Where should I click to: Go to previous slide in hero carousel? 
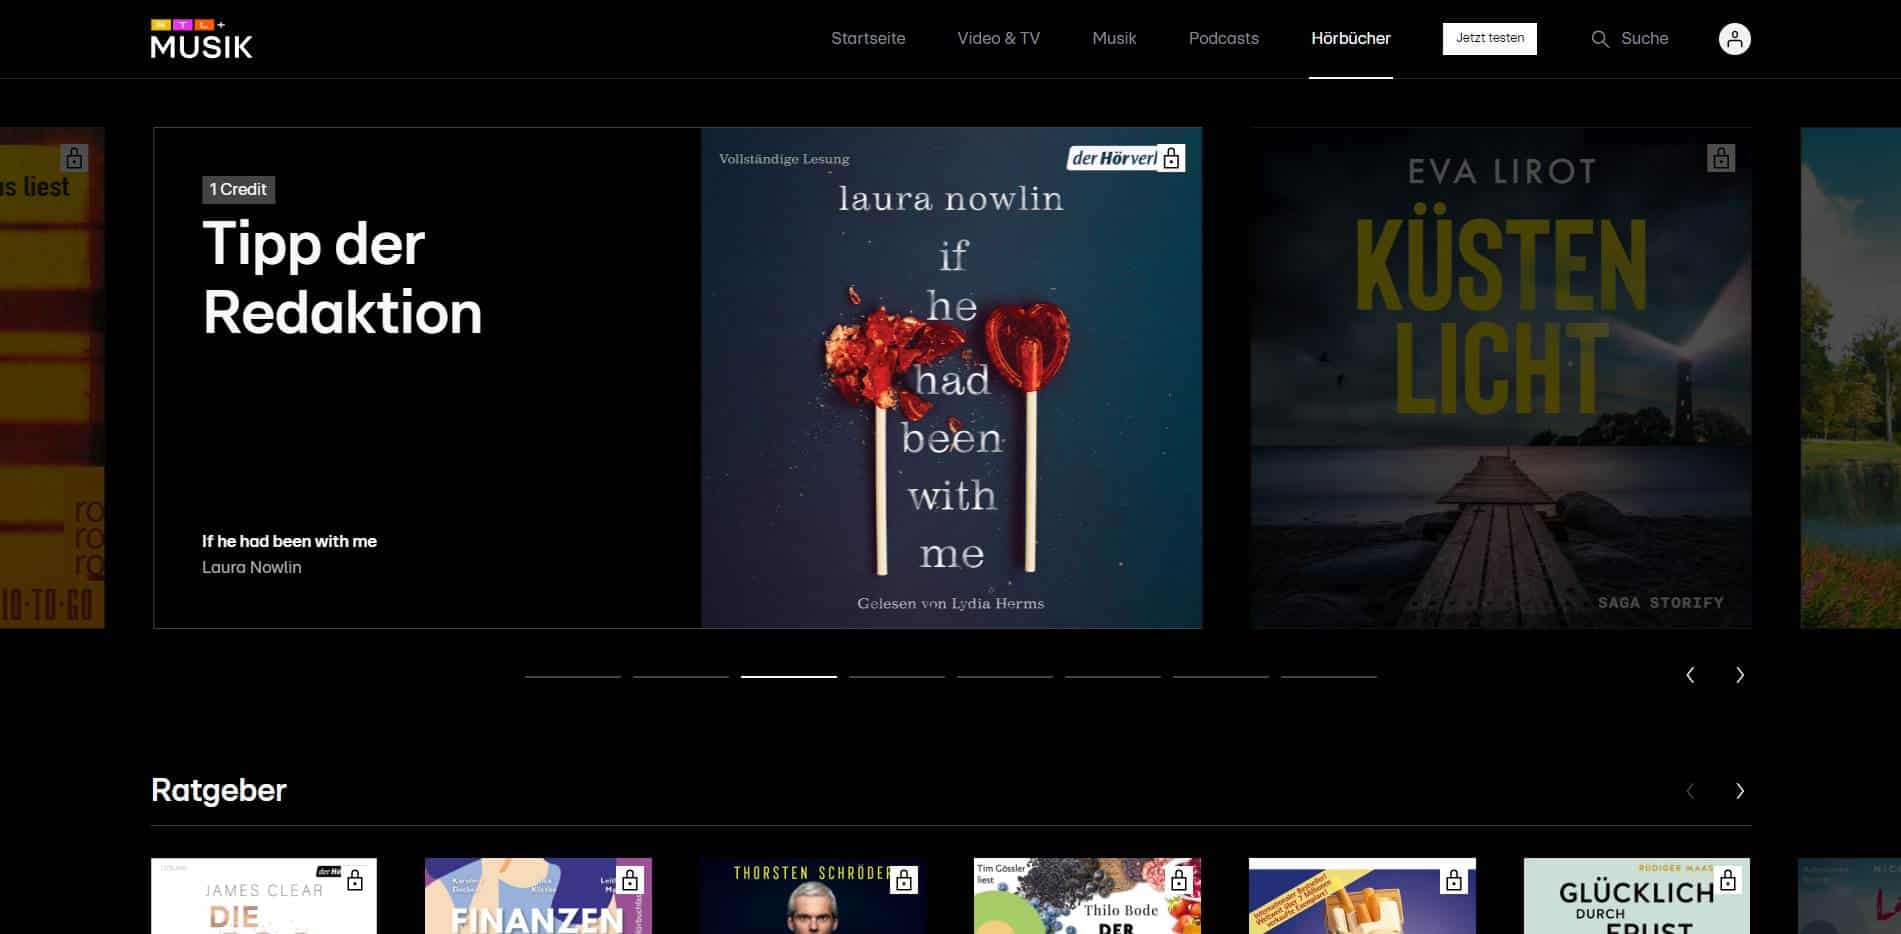point(1690,675)
